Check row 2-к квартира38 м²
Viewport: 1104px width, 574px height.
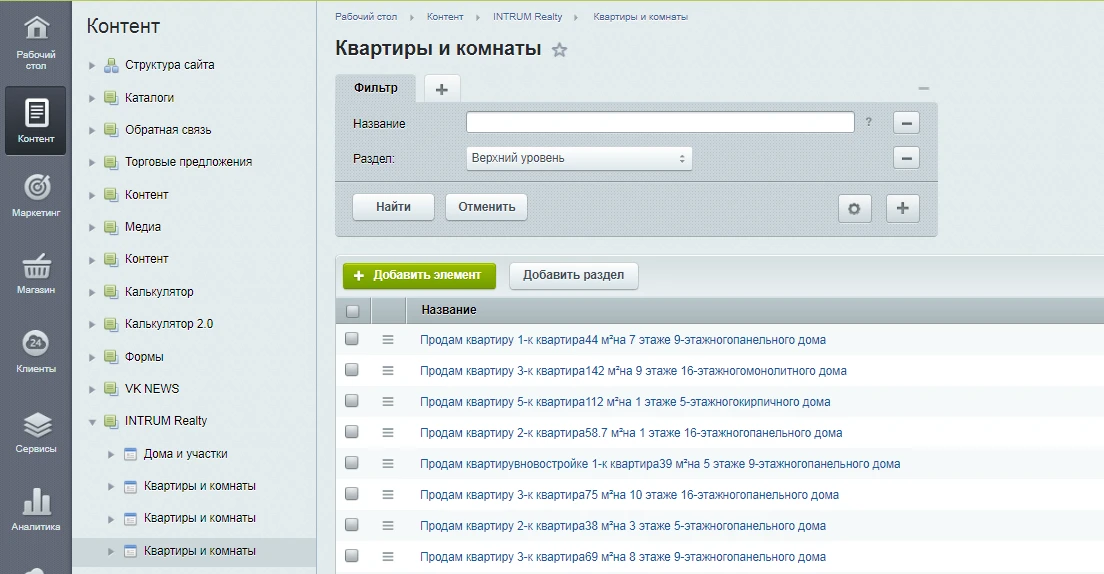pos(352,525)
